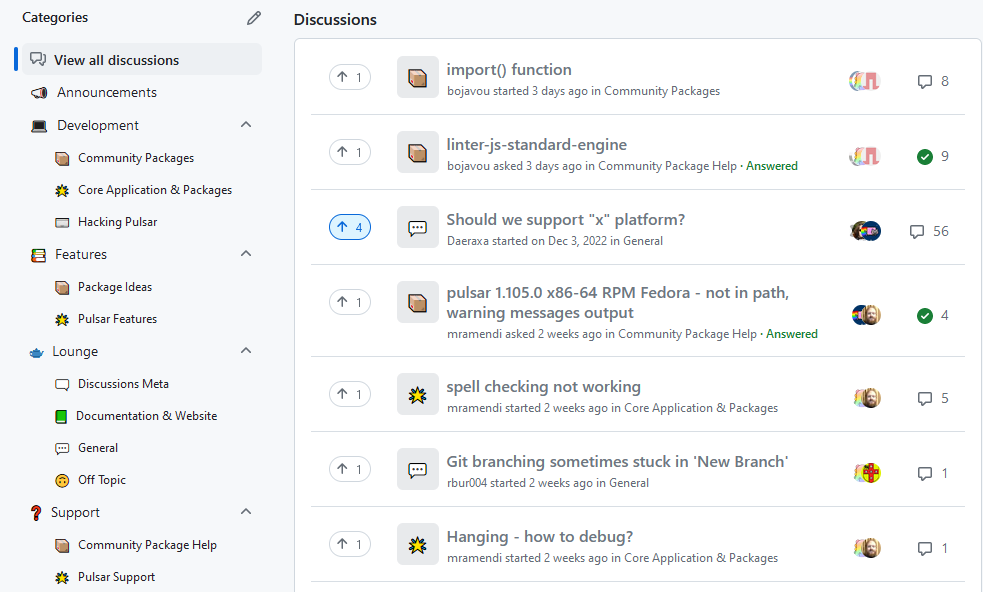983x592 pixels.
Task: View 9 answered comments on linter-js-standard-engine
Action: click(933, 156)
